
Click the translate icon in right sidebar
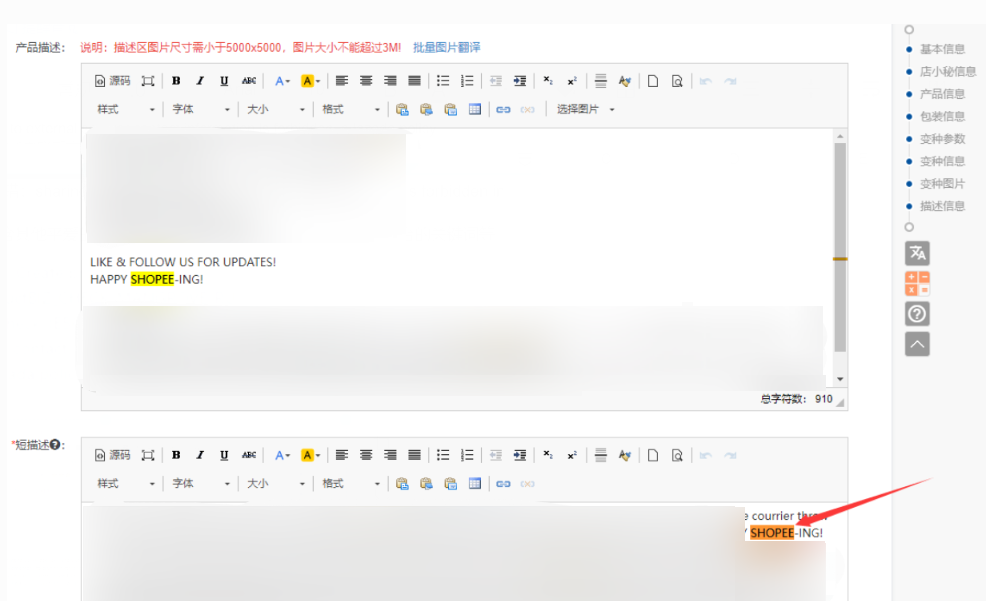[917, 253]
